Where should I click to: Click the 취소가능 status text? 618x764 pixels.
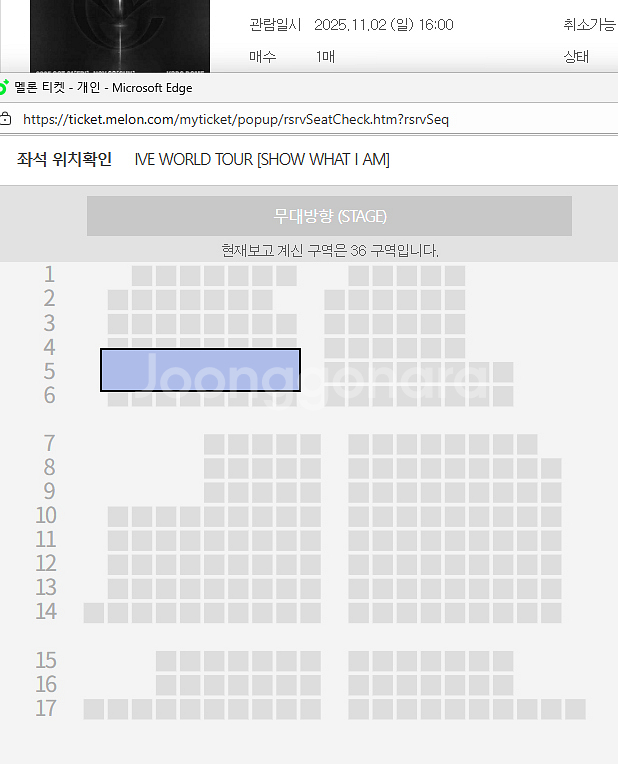coord(590,24)
